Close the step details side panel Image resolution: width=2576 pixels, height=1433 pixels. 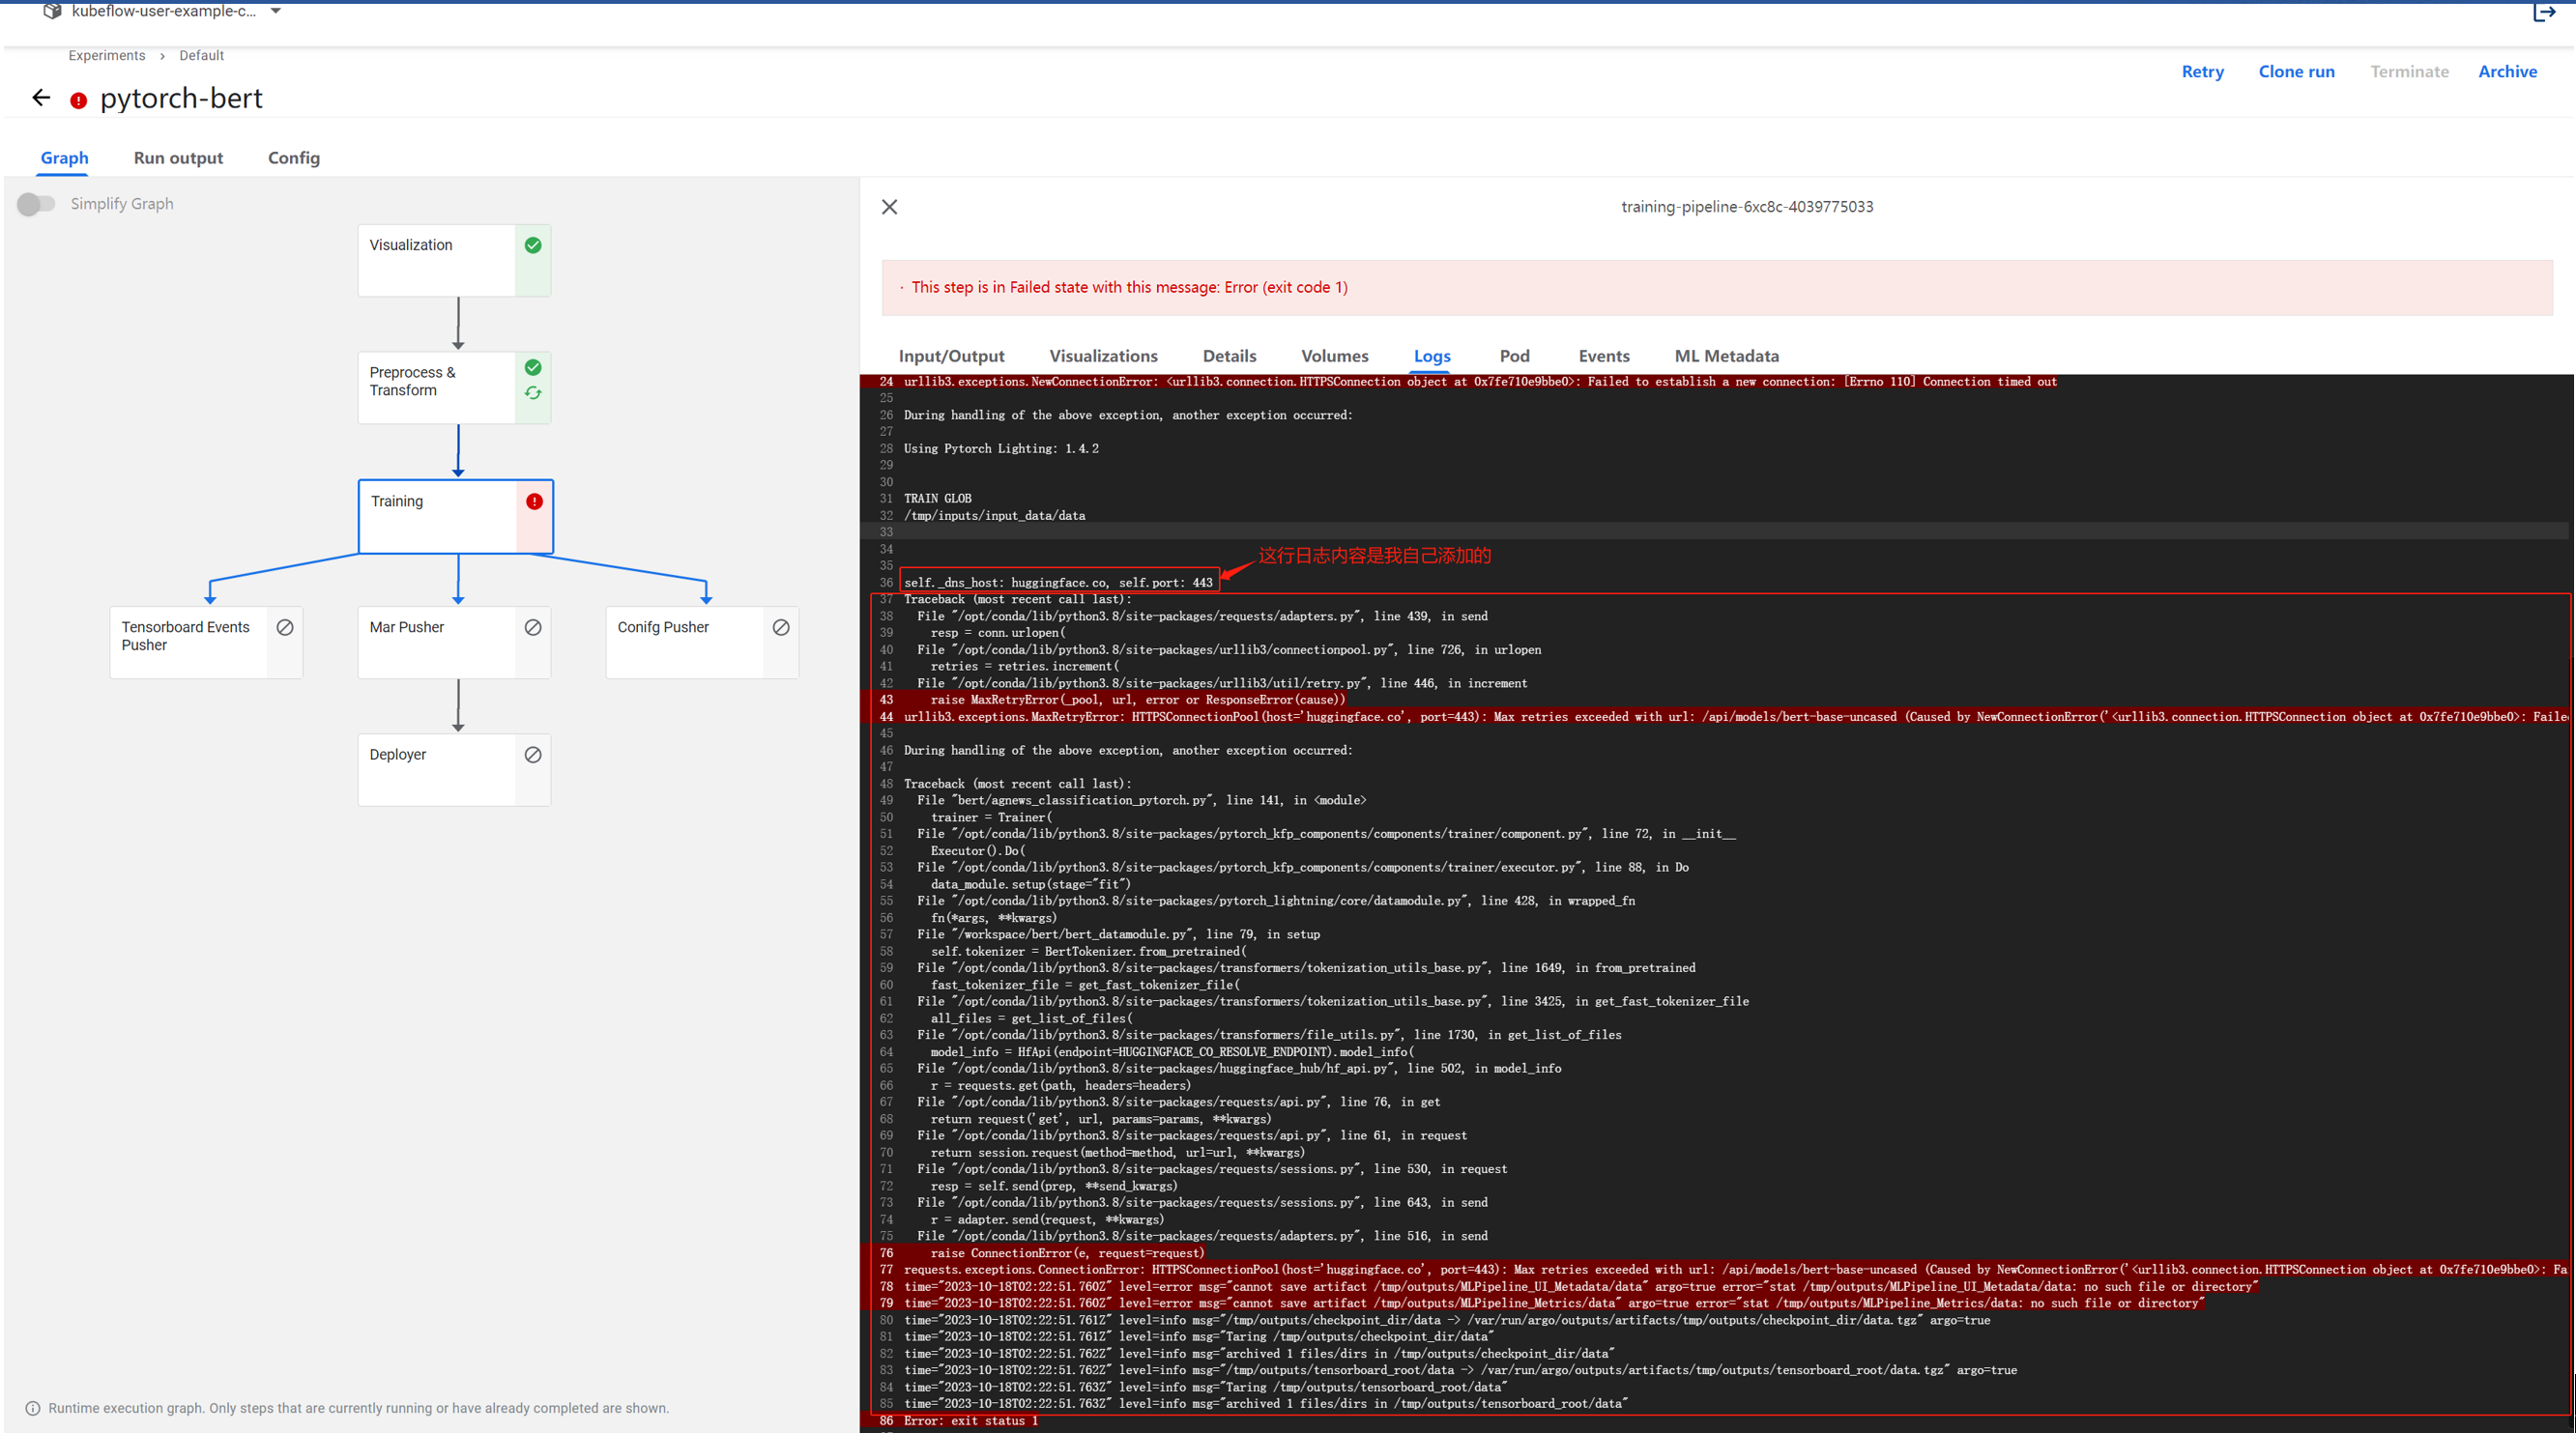coord(889,207)
